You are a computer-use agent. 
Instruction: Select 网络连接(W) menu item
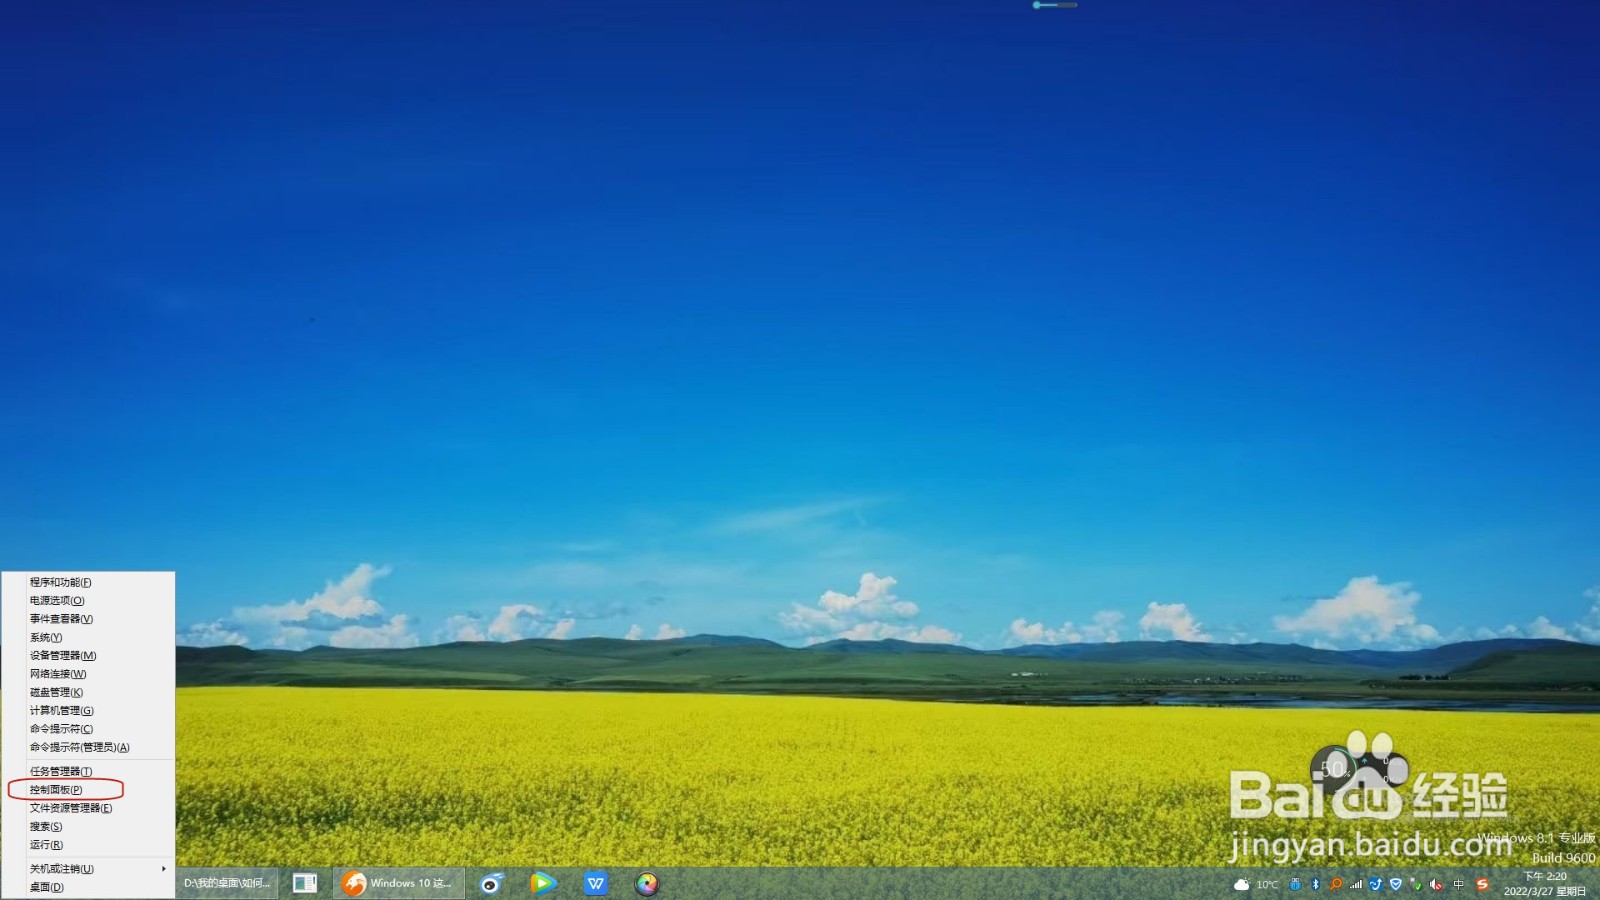[x=88, y=674]
